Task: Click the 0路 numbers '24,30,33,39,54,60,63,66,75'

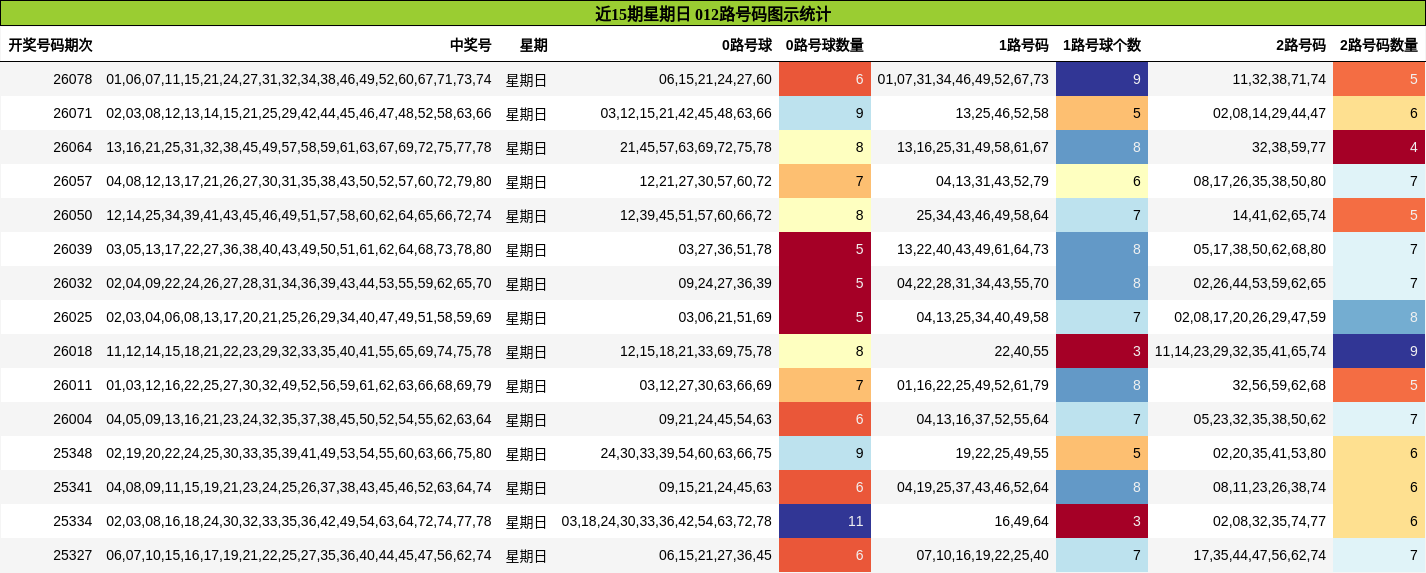Action: 686,453
